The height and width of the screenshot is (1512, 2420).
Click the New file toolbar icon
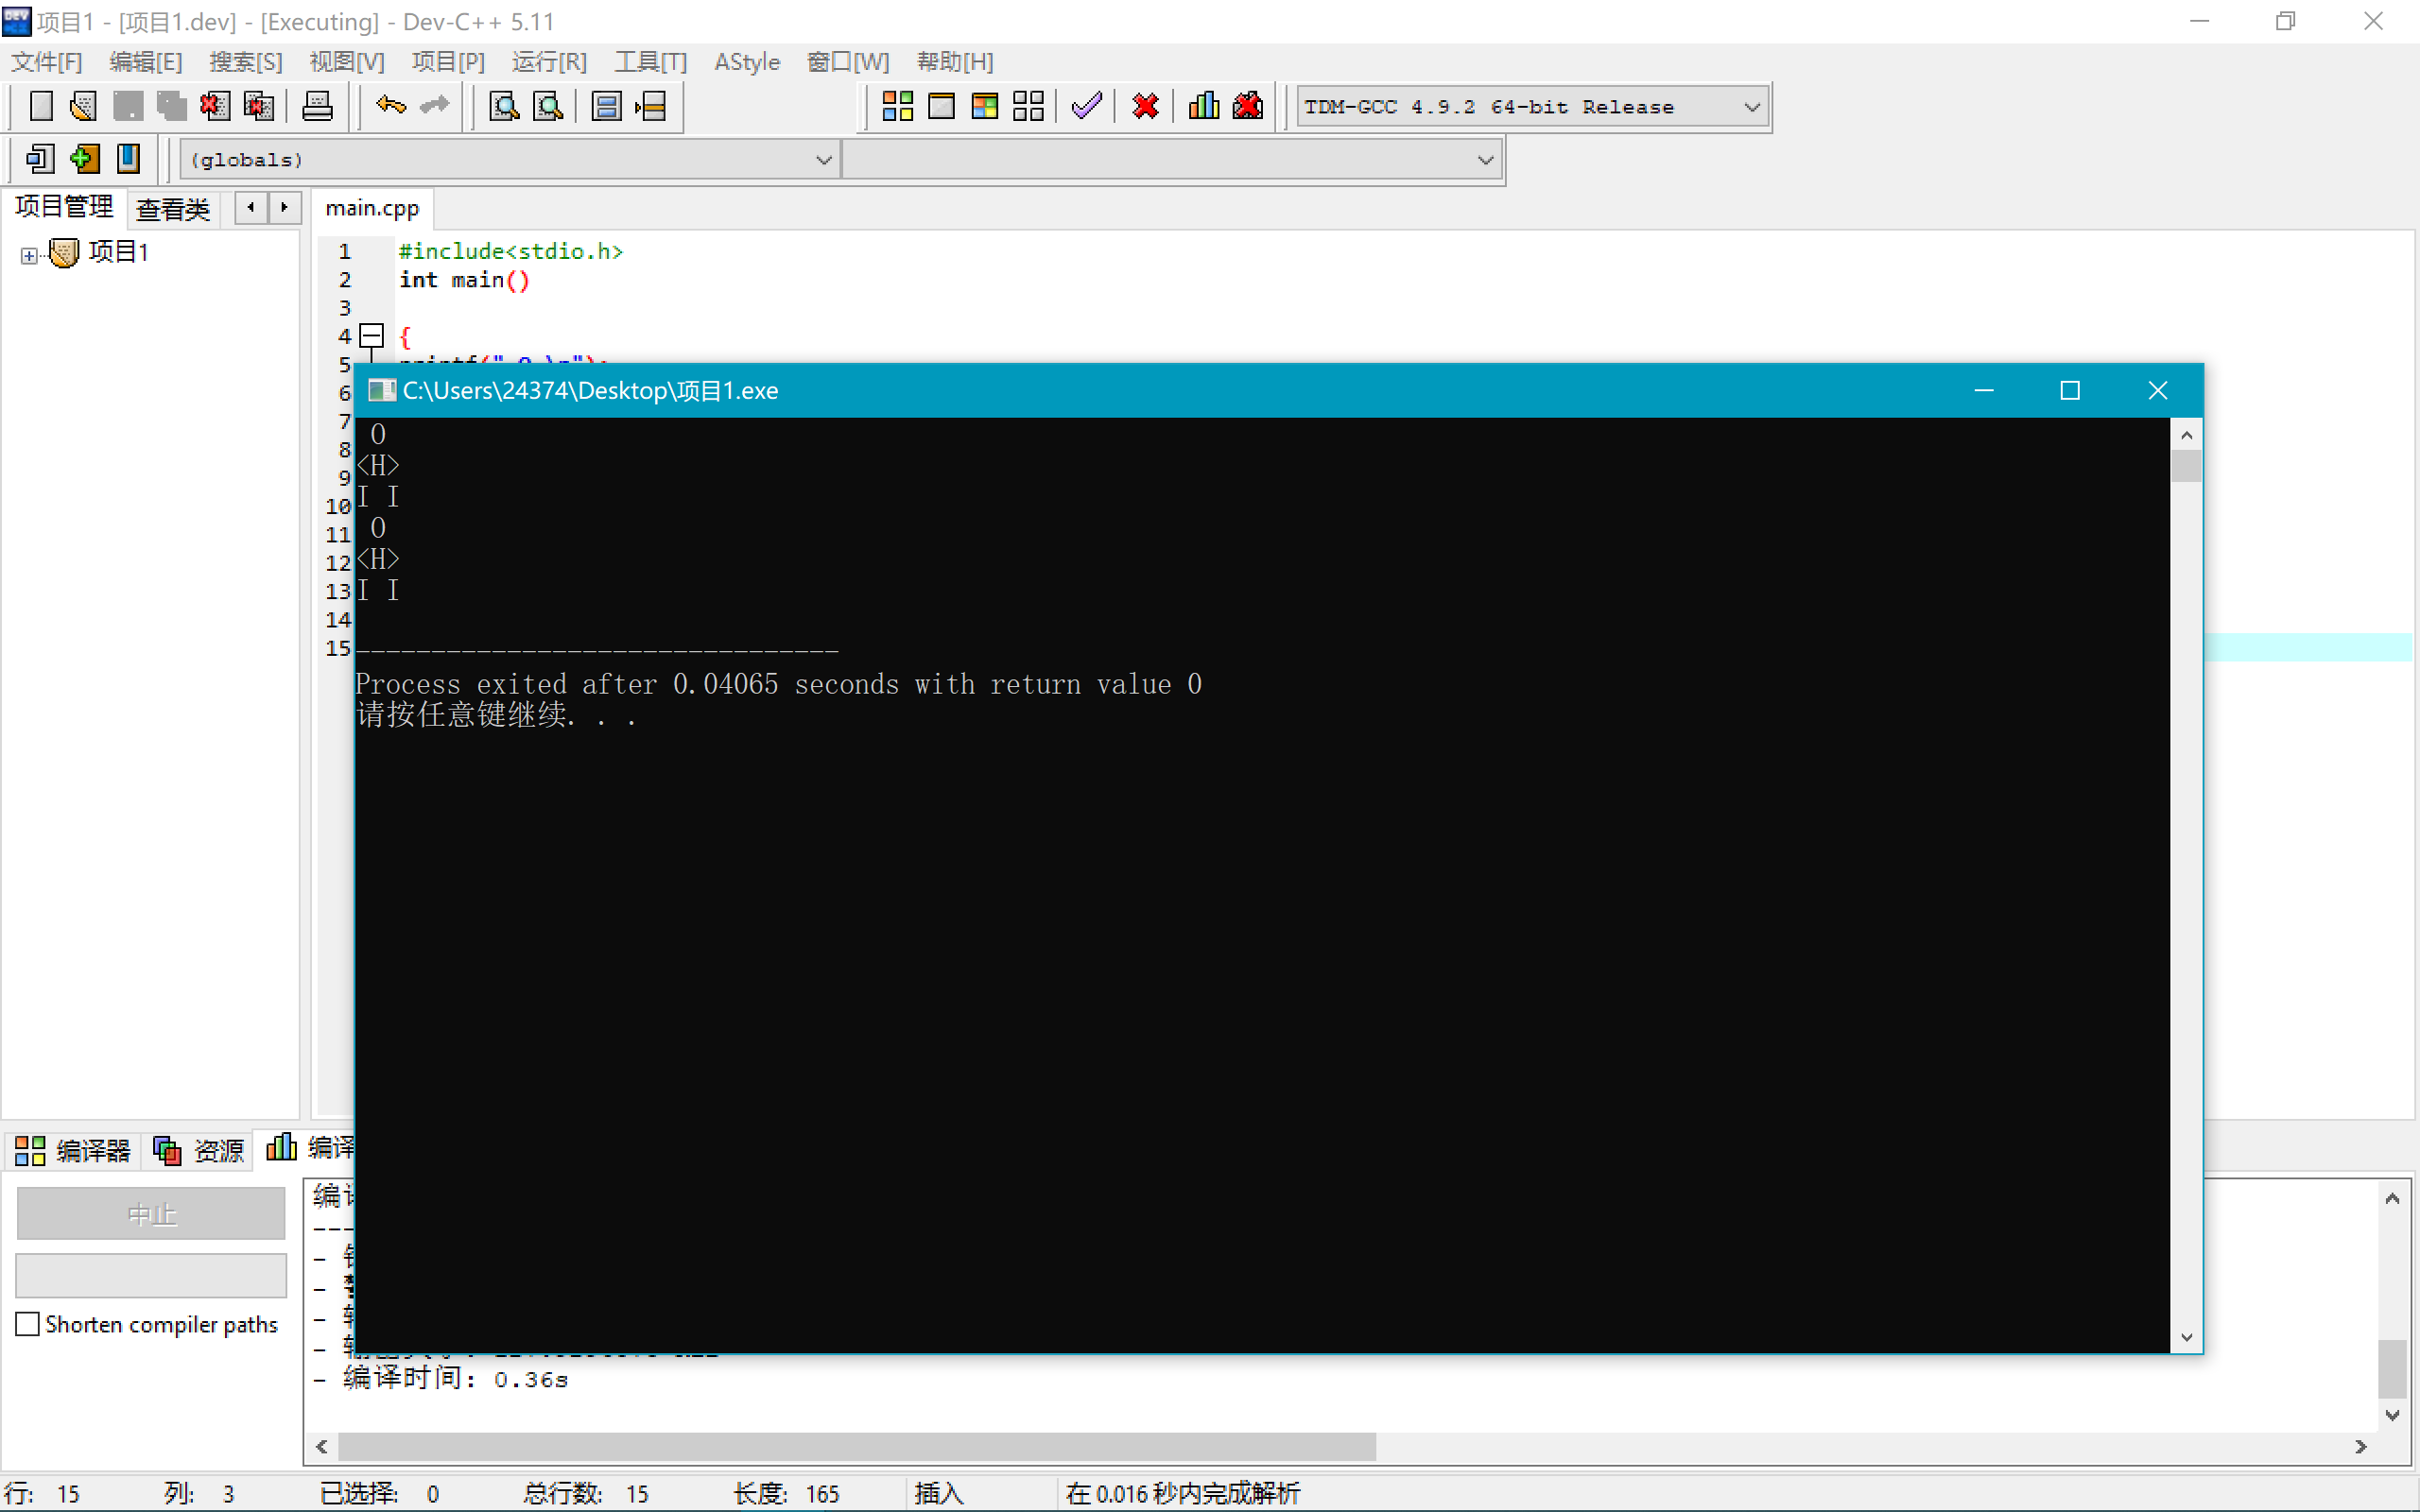point(41,106)
